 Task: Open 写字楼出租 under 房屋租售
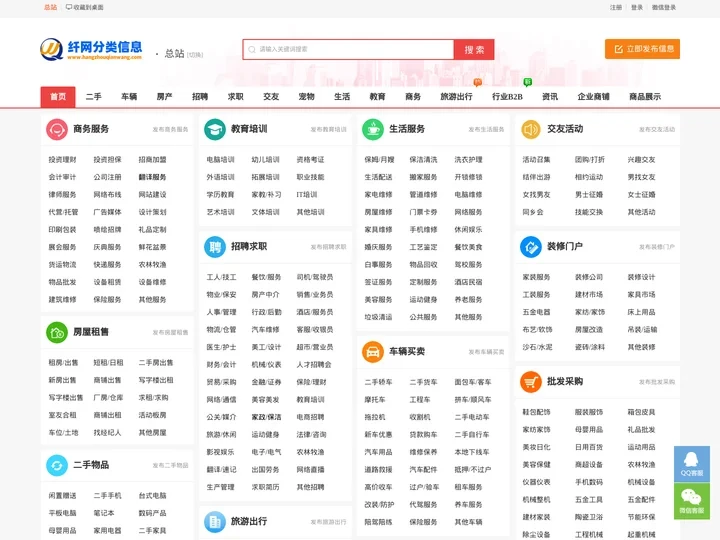pos(156,380)
